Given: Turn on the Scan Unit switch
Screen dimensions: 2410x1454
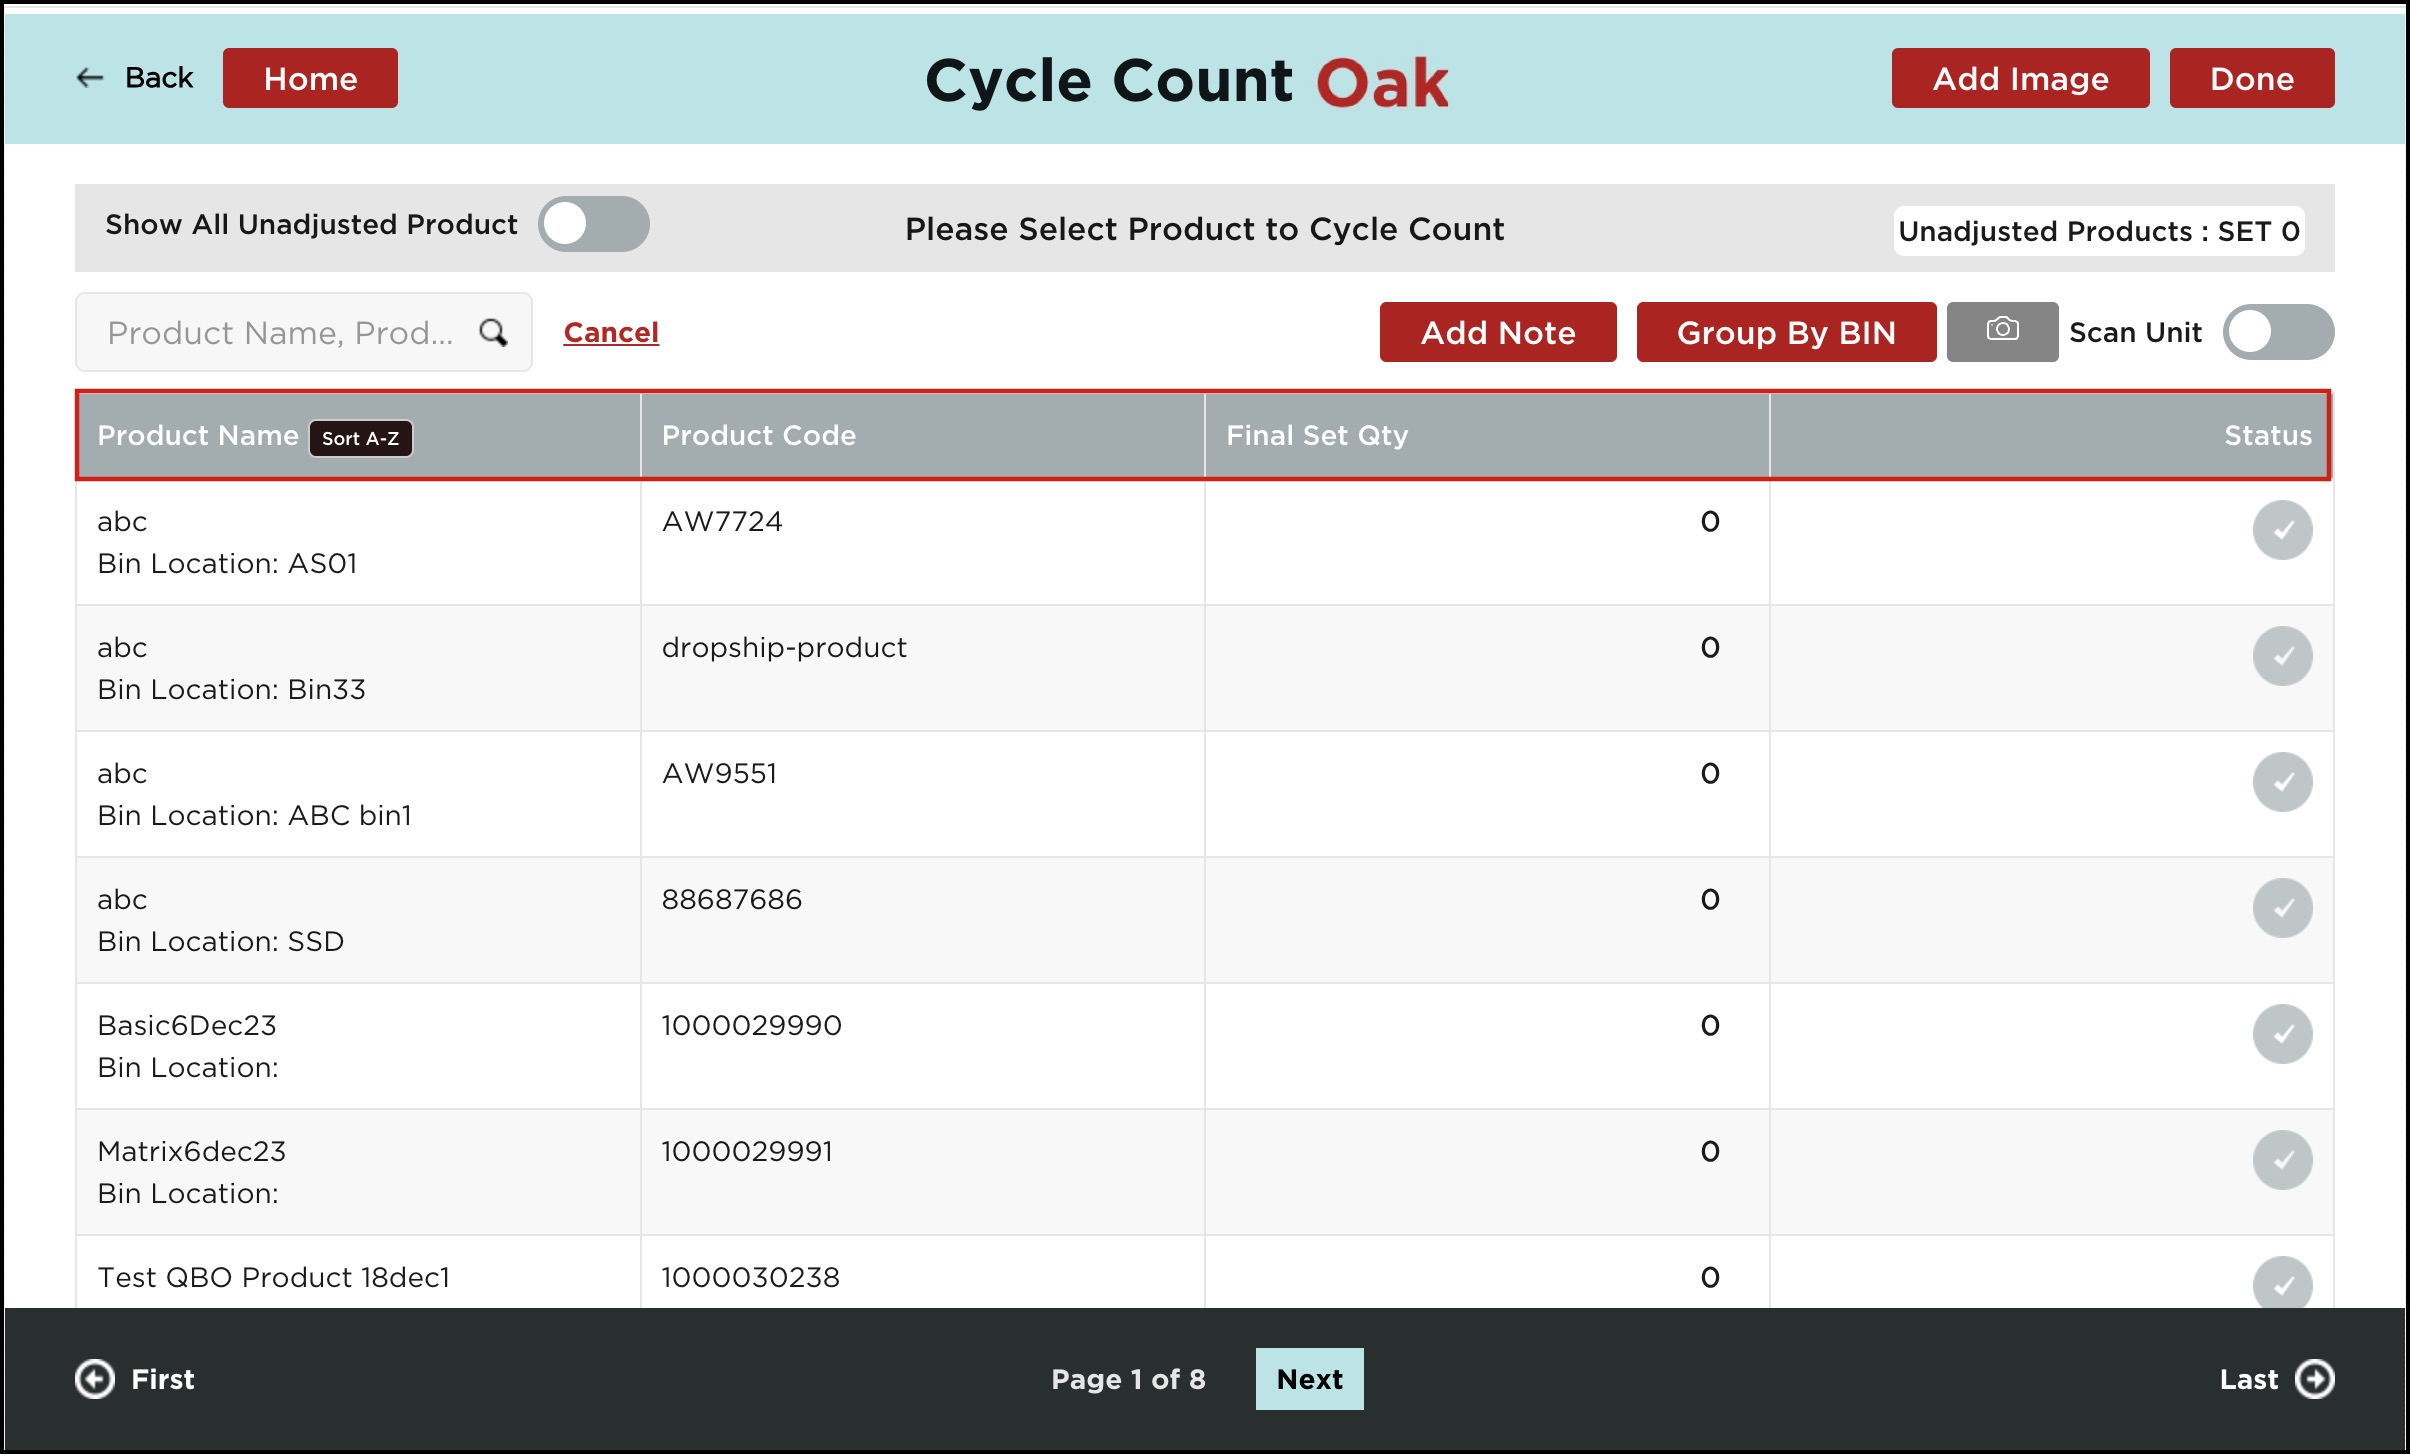Looking at the screenshot, I should coord(2277,332).
